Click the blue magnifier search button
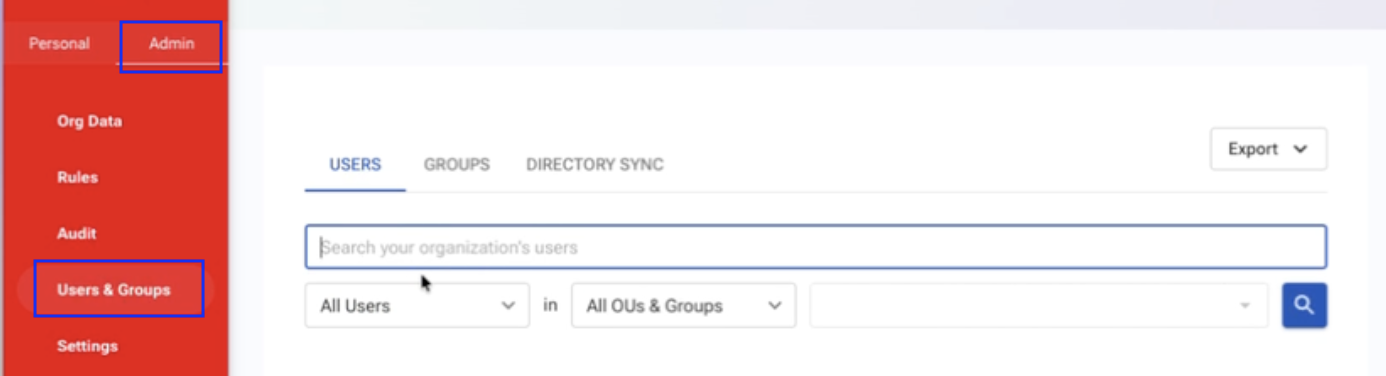1386x376 pixels. tap(1304, 306)
